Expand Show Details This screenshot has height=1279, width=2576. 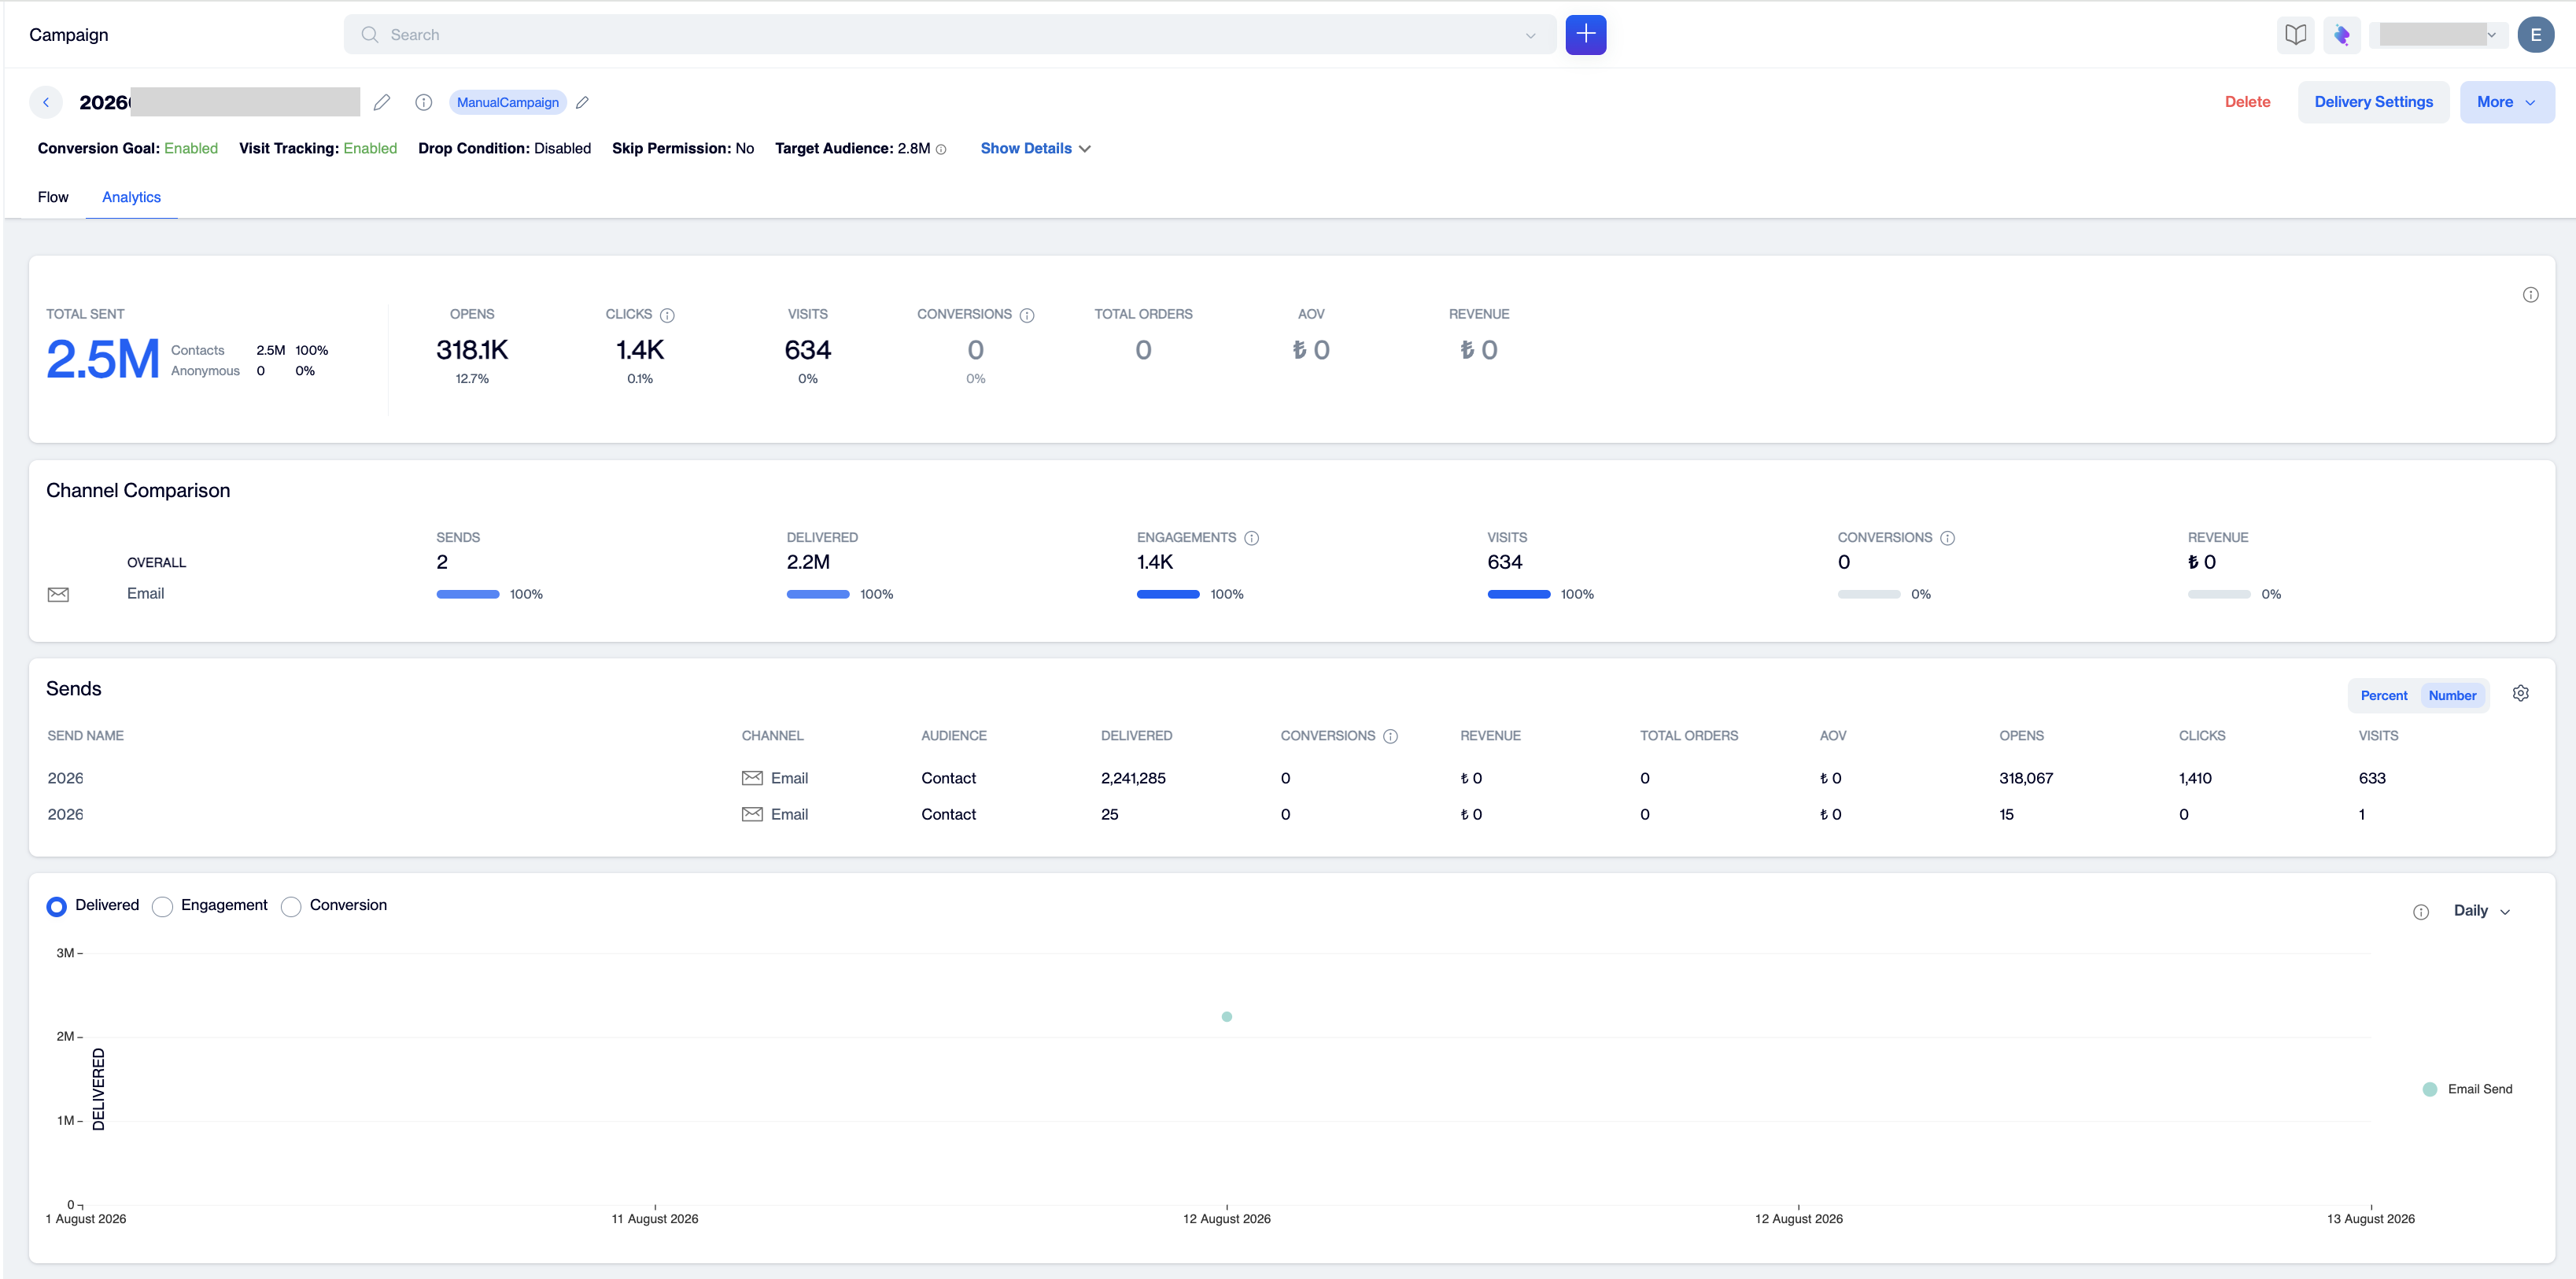tap(1035, 149)
